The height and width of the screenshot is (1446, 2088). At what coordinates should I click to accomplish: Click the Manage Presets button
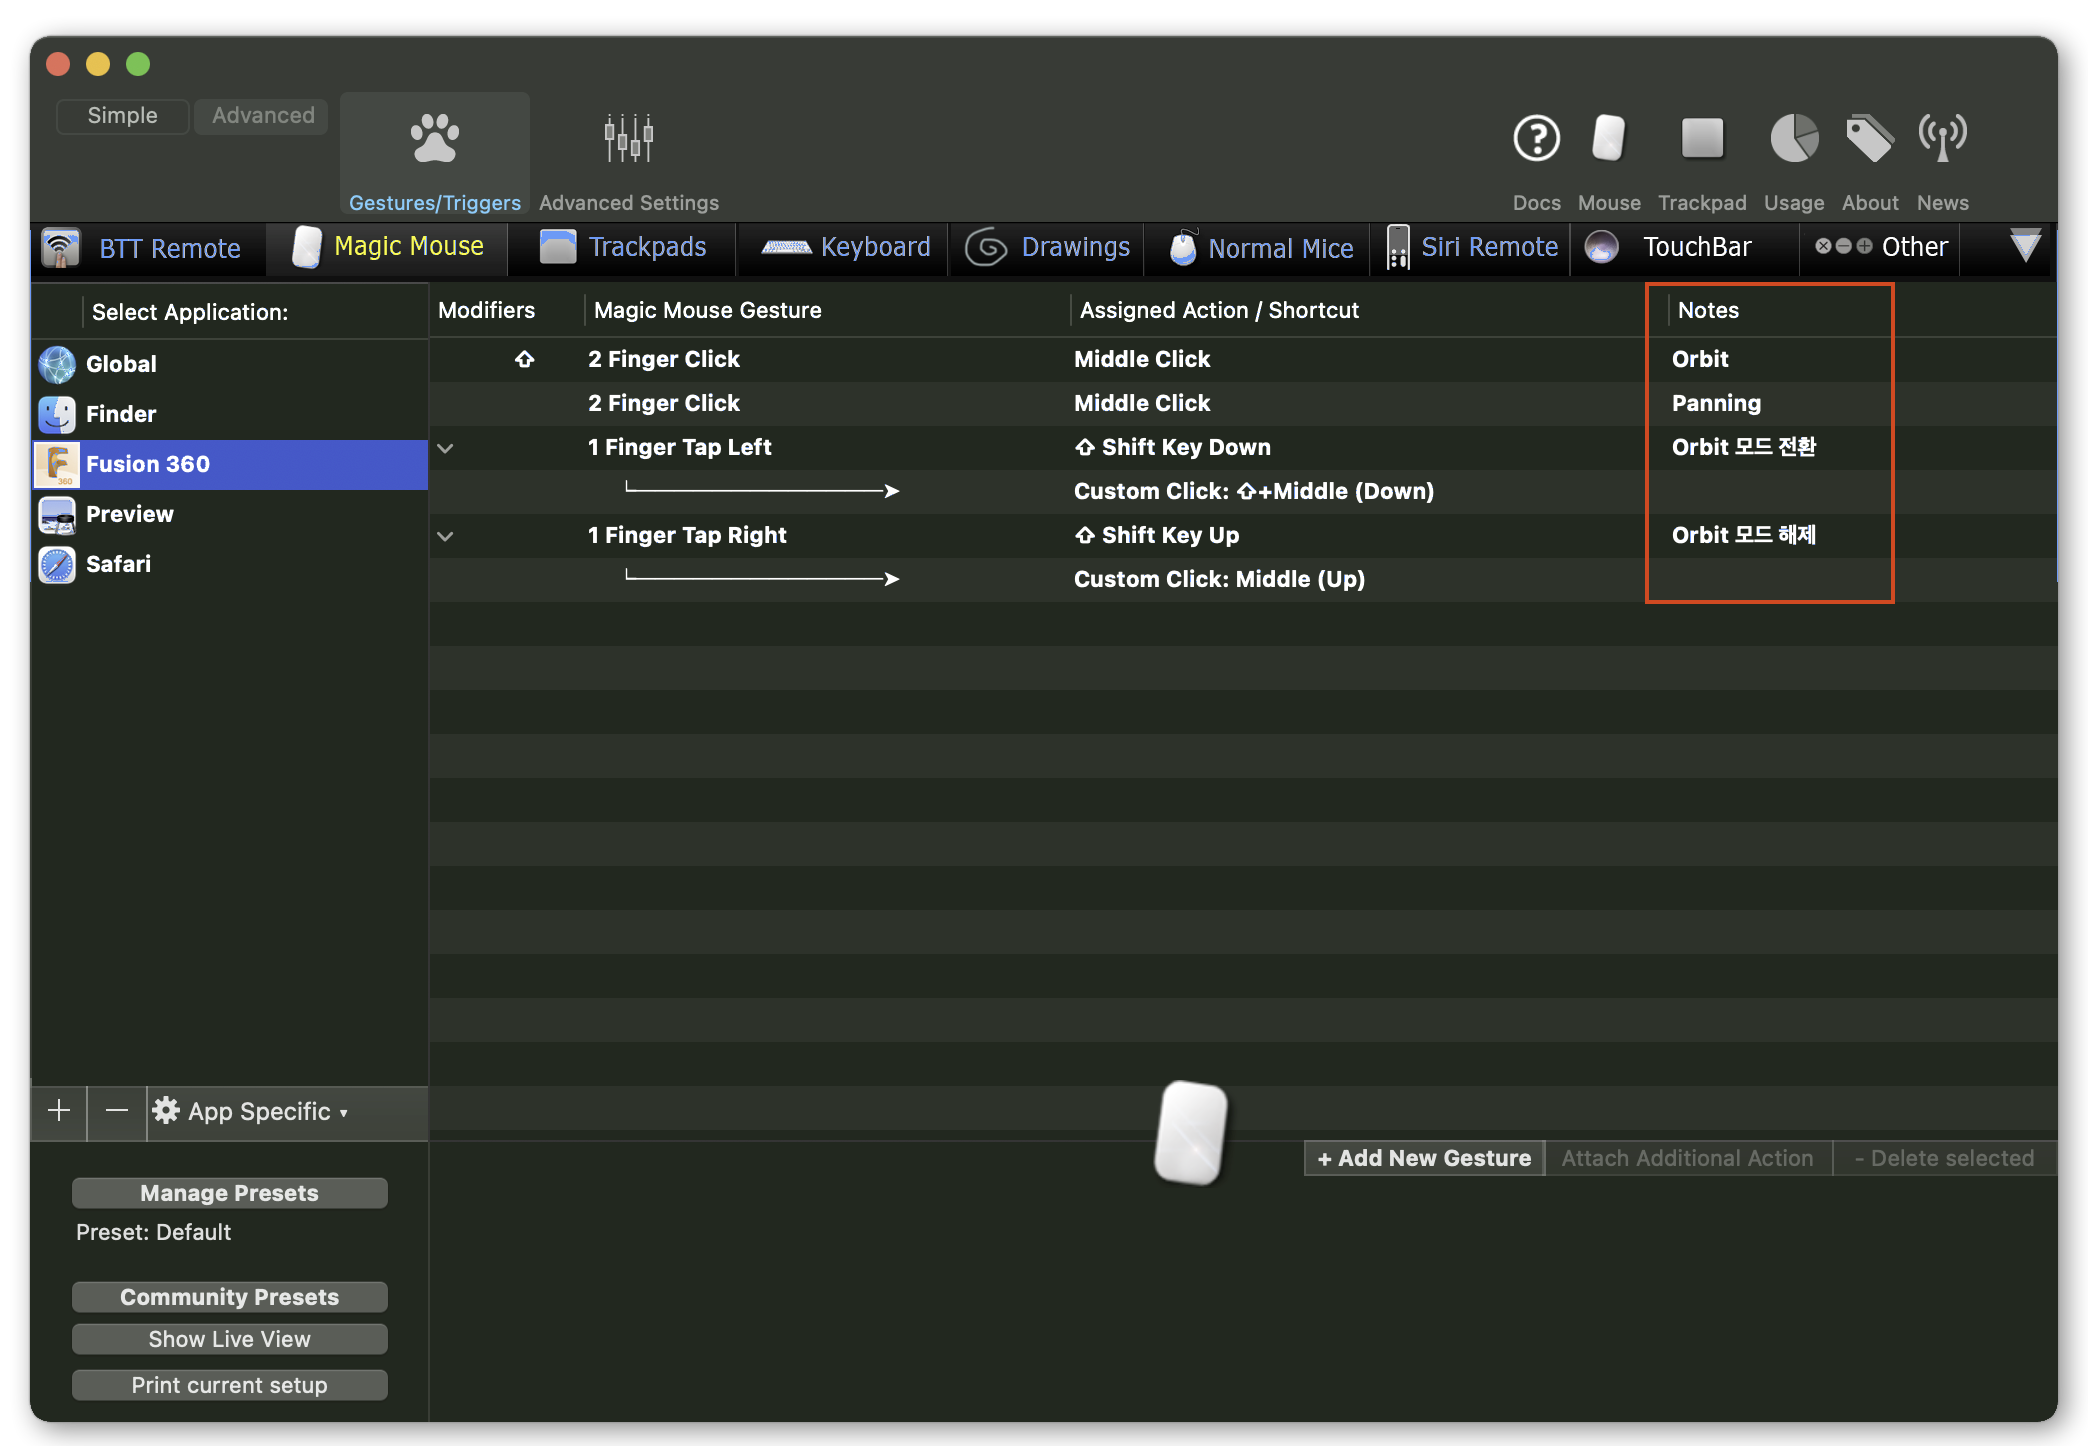coord(229,1193)
